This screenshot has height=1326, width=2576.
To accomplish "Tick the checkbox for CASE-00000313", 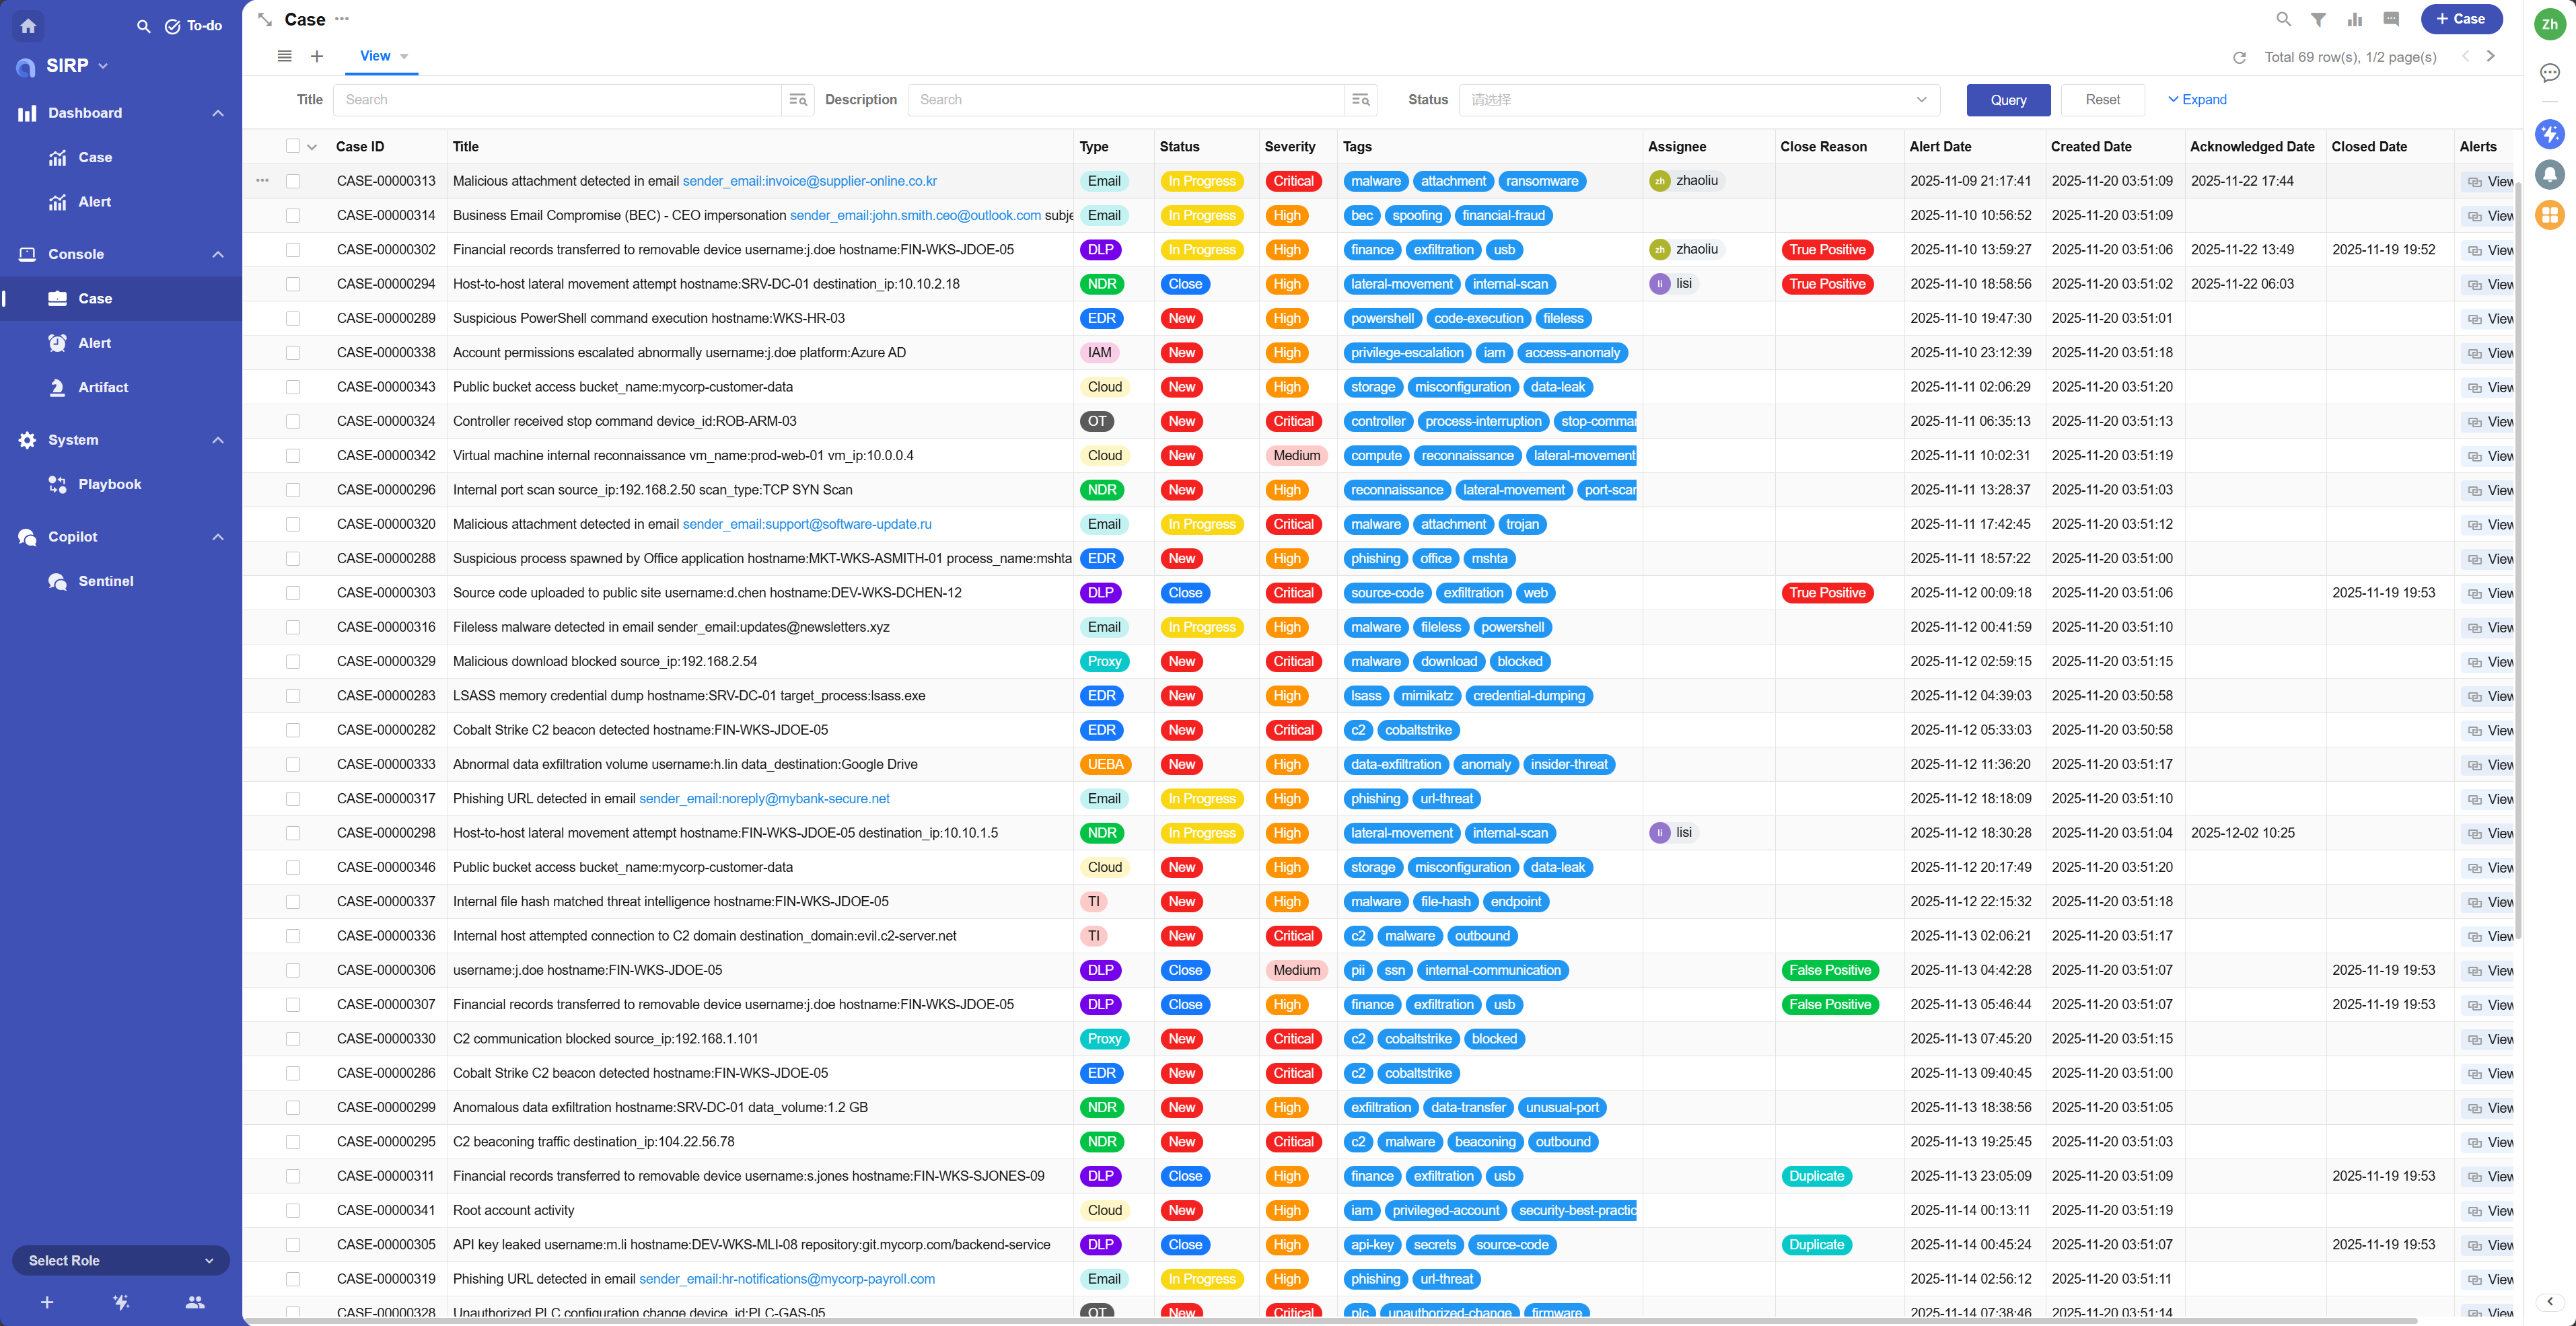I will 293,181.
